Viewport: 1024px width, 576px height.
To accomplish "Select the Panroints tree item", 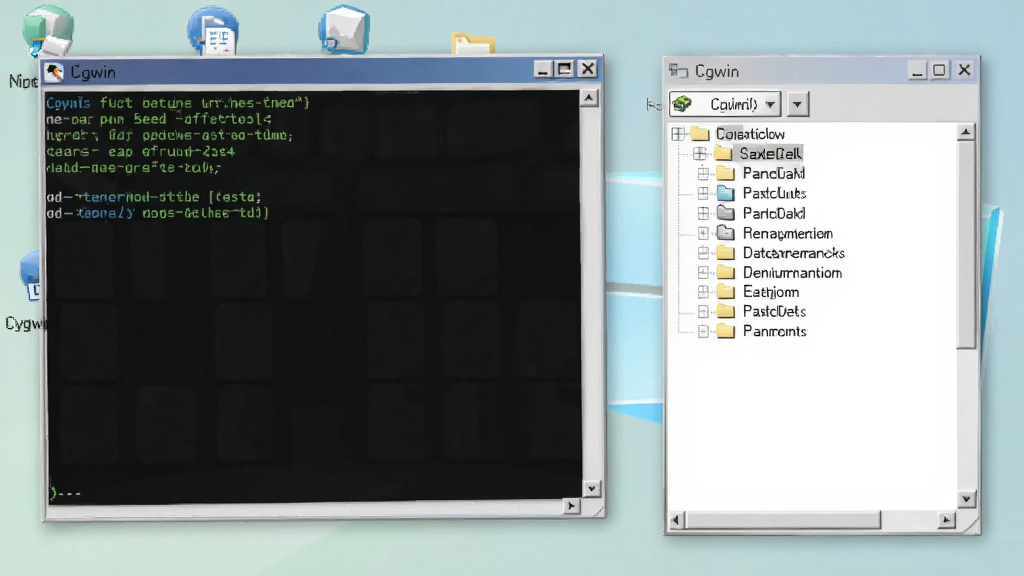I will pos(775,331).
